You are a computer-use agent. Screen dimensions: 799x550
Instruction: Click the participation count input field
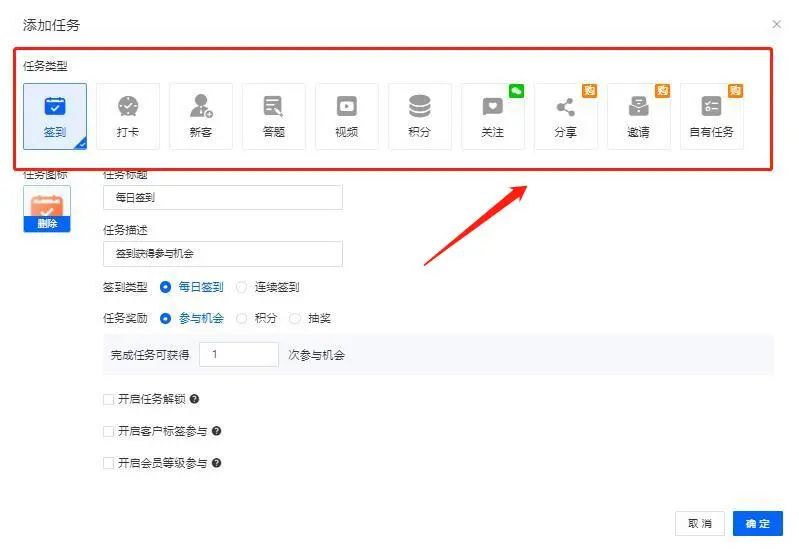[x=239, y=354]
